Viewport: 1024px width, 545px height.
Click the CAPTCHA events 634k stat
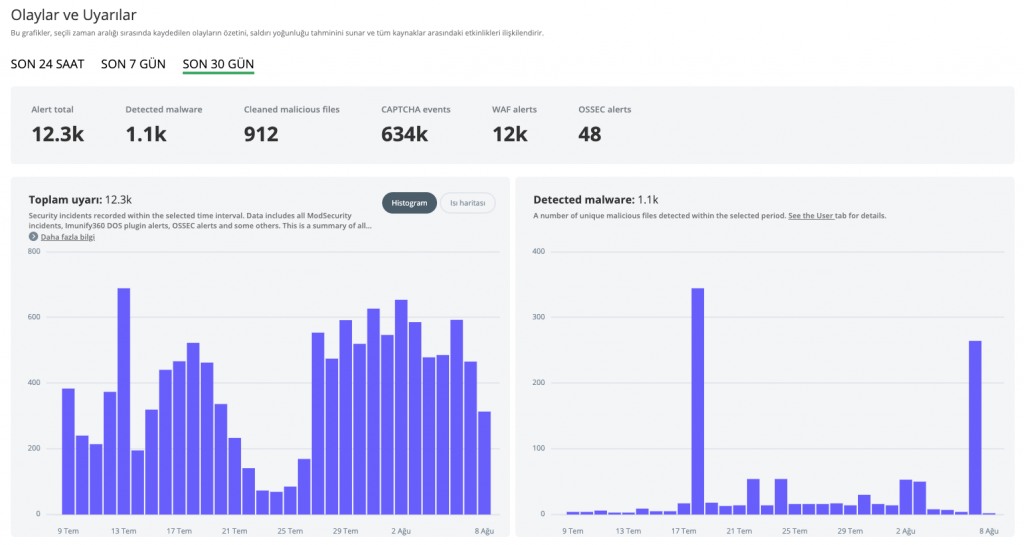(x=415, y=125)
